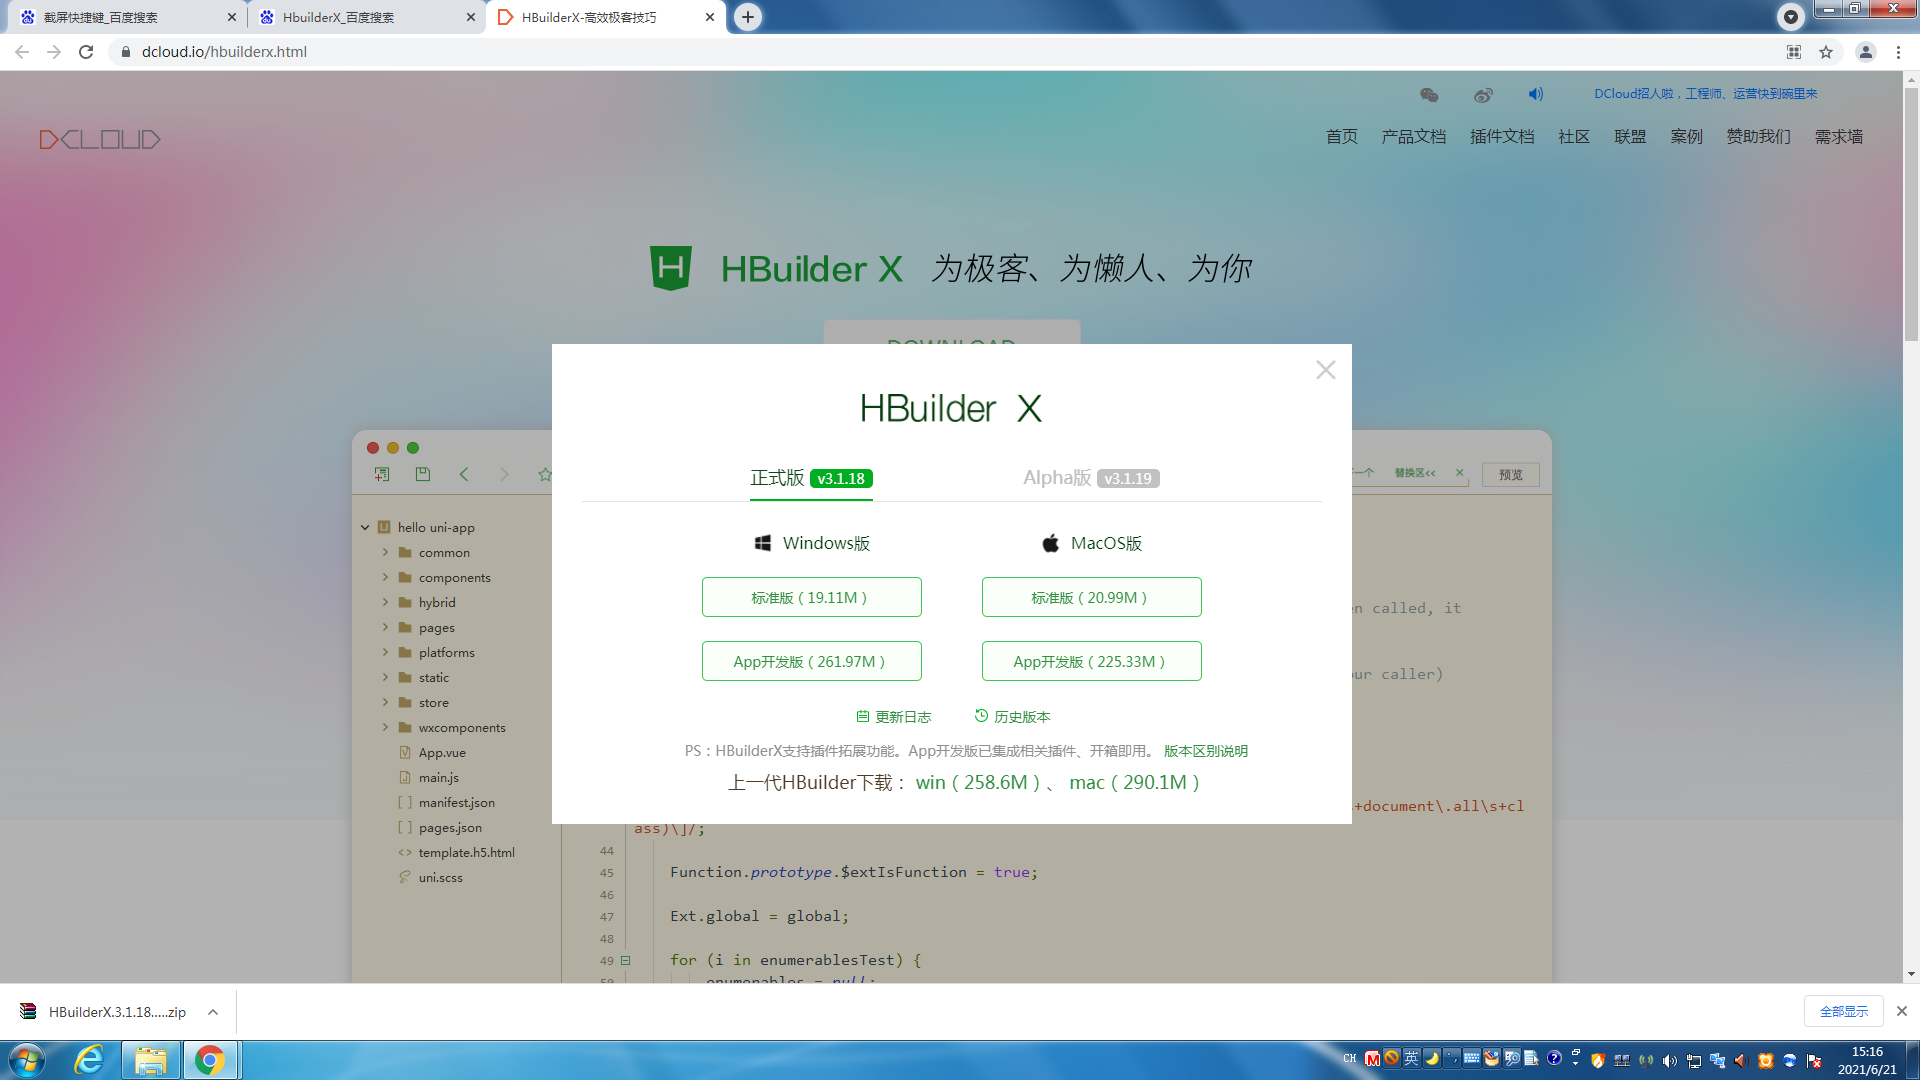Click the Weibo icon in header
Screen dimensions: 1920x1080
[x=1483, y=95]
